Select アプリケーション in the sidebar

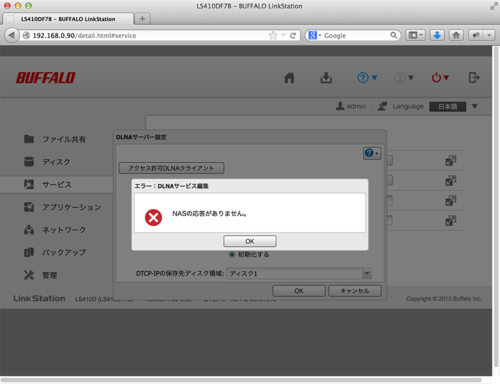point(72,207)
